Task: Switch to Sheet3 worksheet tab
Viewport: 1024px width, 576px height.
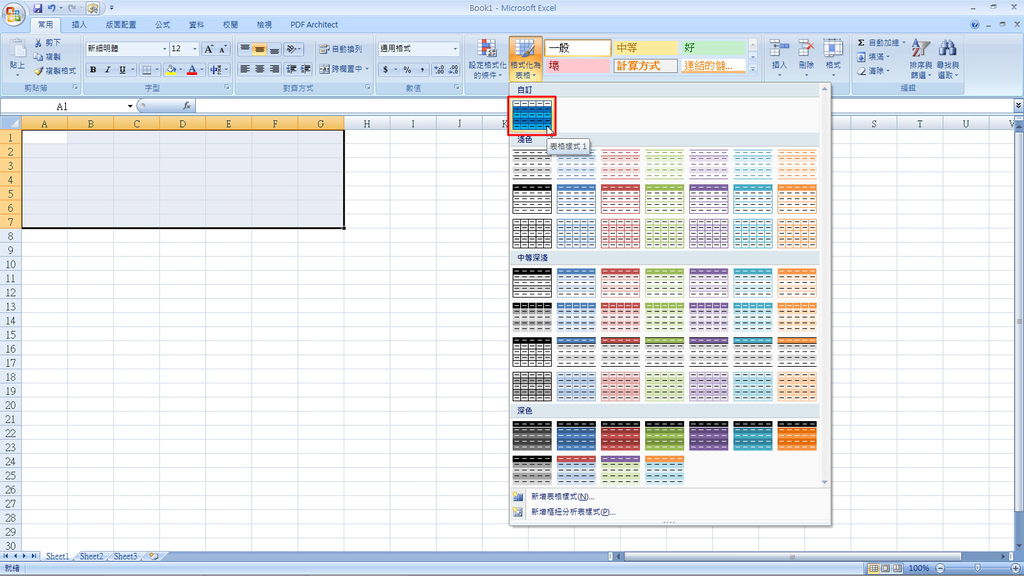Action: tap(125, 556)
